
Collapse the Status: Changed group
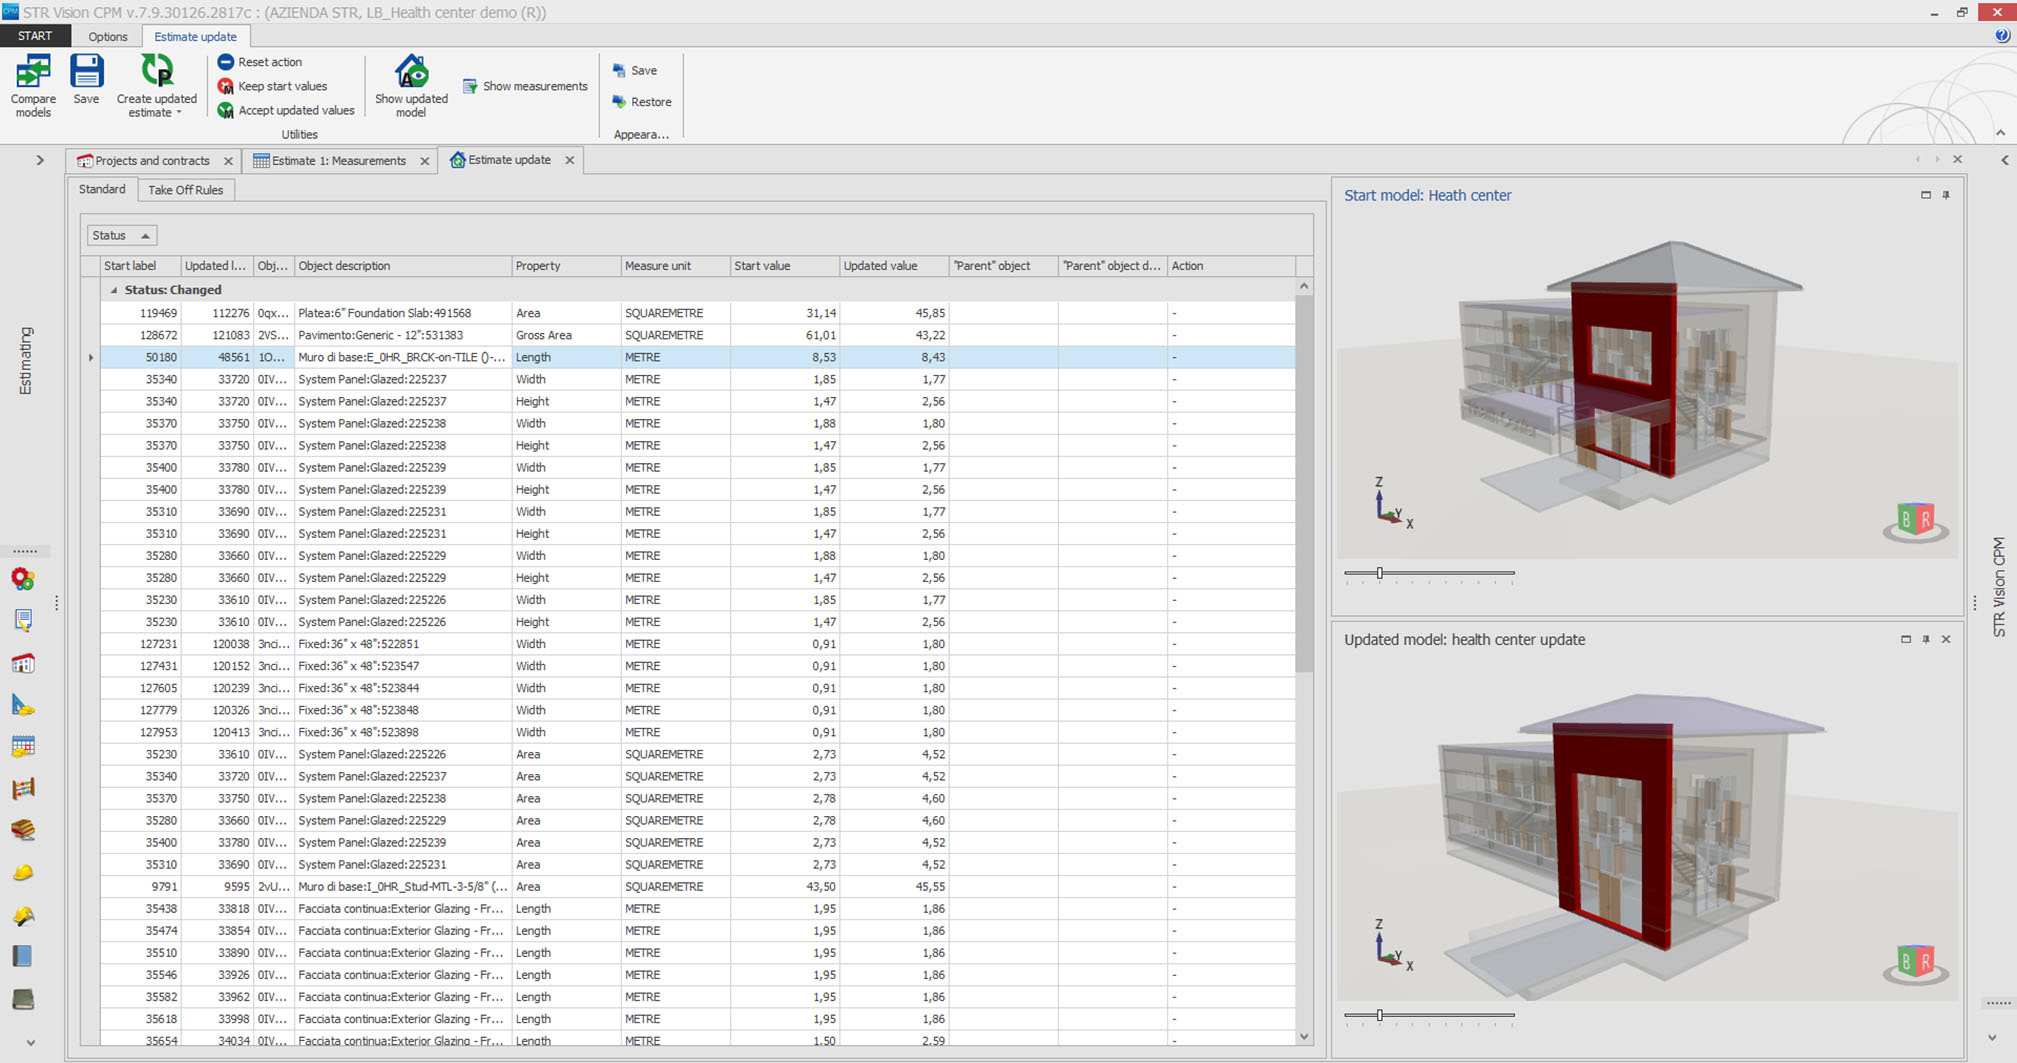[x=114, y=290]
